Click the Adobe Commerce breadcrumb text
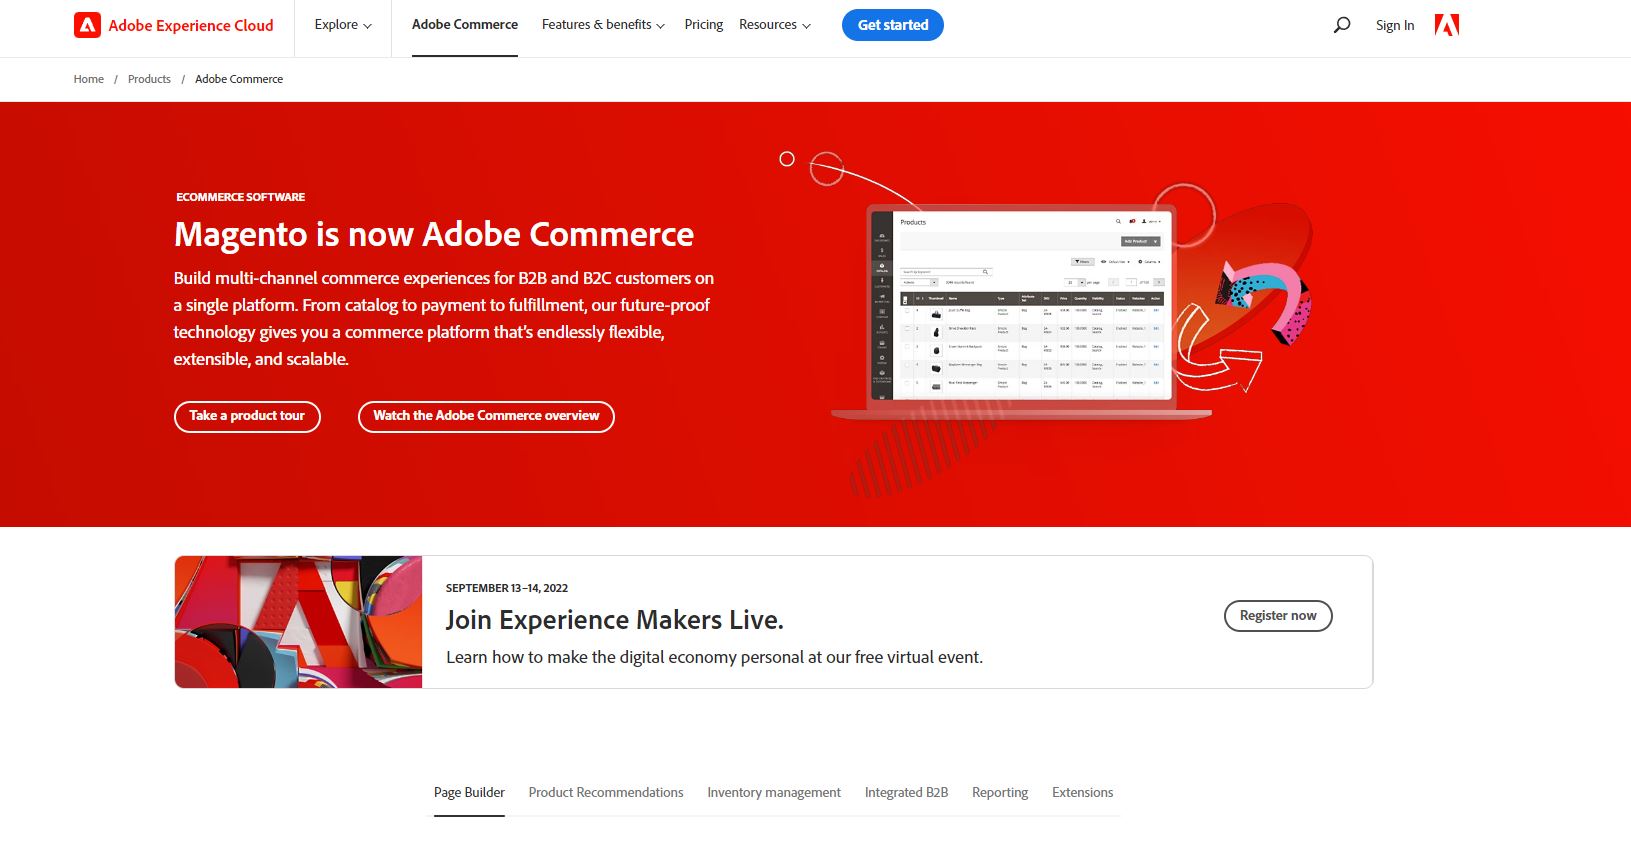 pos(239,79)
